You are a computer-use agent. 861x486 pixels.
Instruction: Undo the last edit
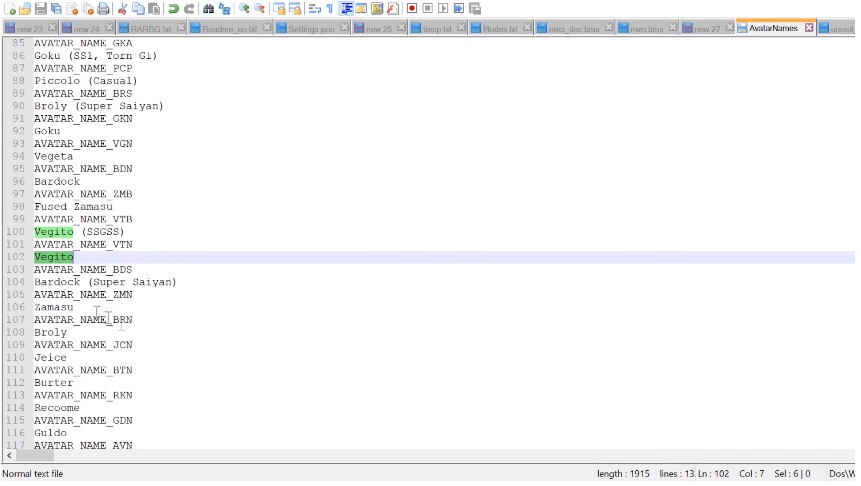[174, 8]
